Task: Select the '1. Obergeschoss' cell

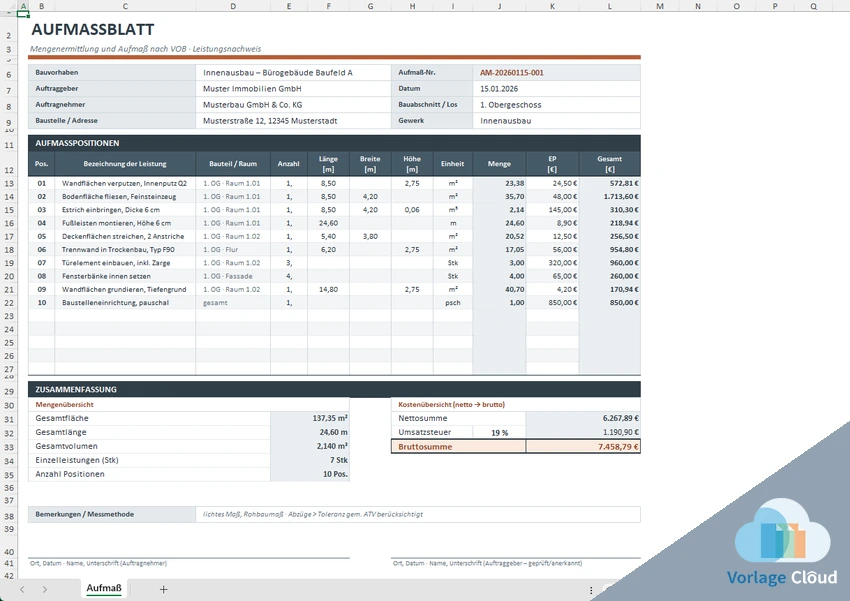Action: [556, 105]
